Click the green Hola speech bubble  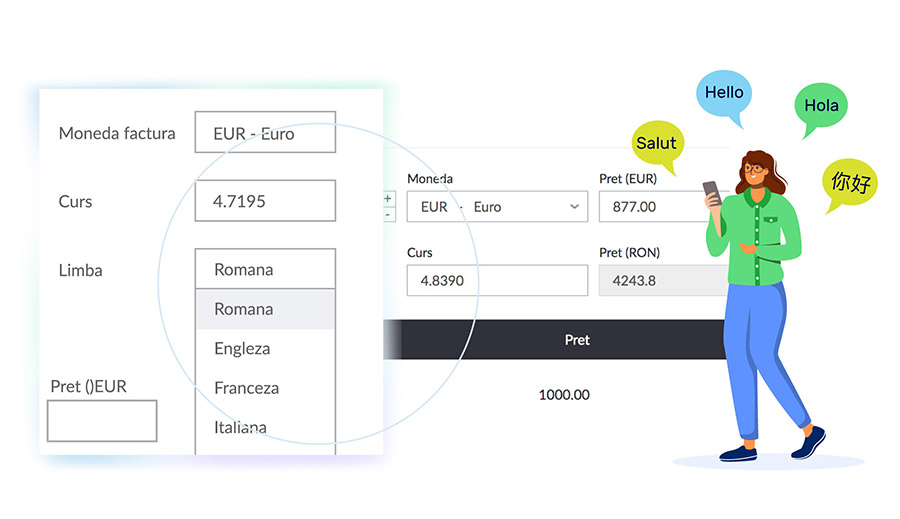pos(821,107)
